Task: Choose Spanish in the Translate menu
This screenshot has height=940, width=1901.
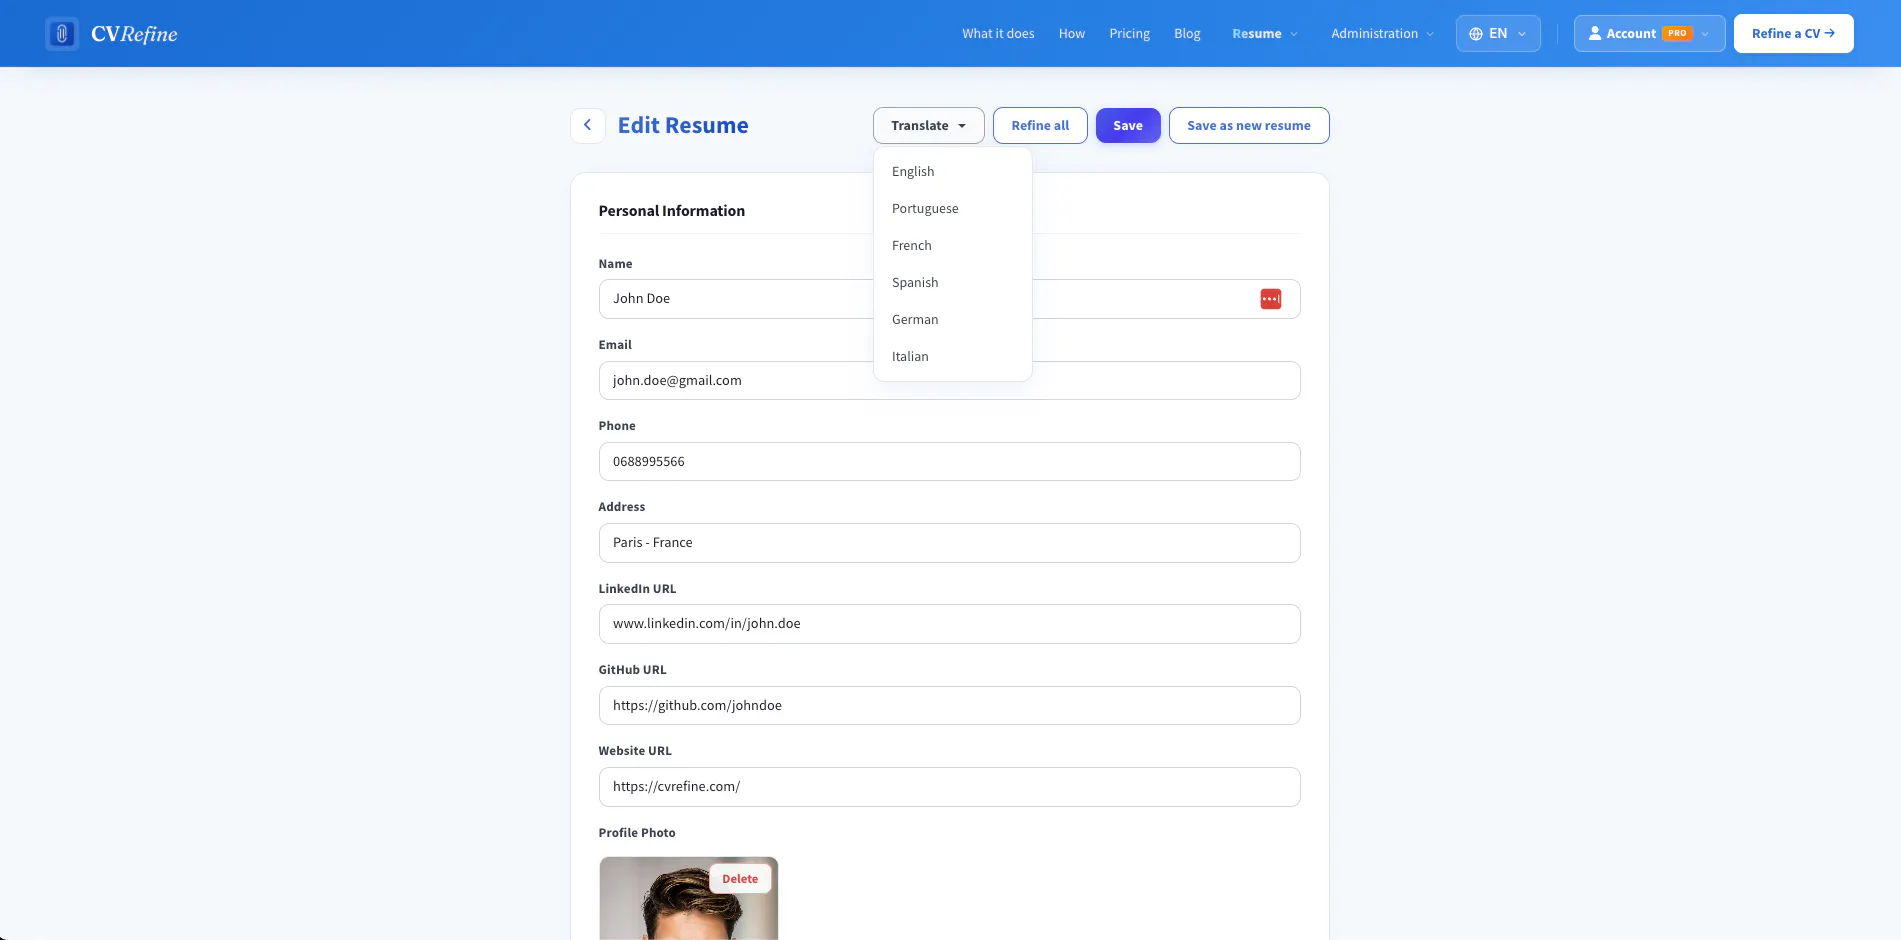Action: coord(953,283)
